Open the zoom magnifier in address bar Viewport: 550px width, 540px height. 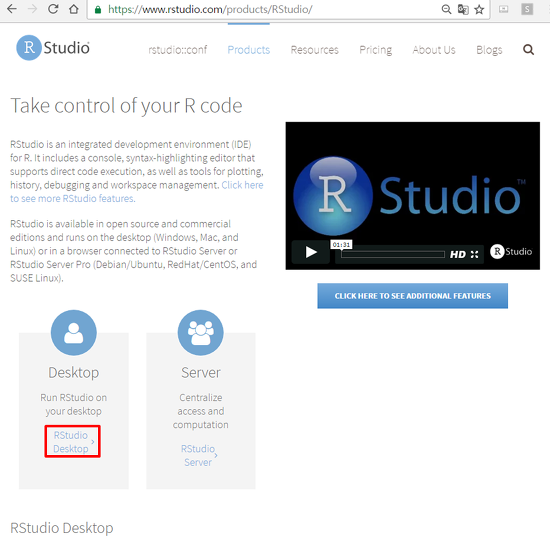(446, 9)
